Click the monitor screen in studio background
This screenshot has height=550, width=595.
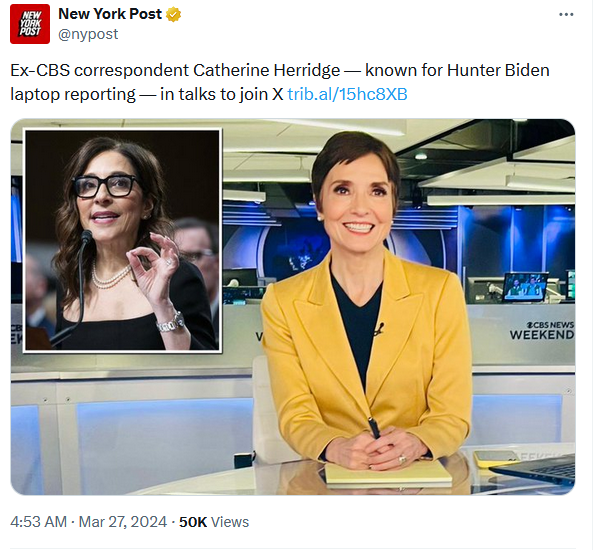(x=526, y=287)
